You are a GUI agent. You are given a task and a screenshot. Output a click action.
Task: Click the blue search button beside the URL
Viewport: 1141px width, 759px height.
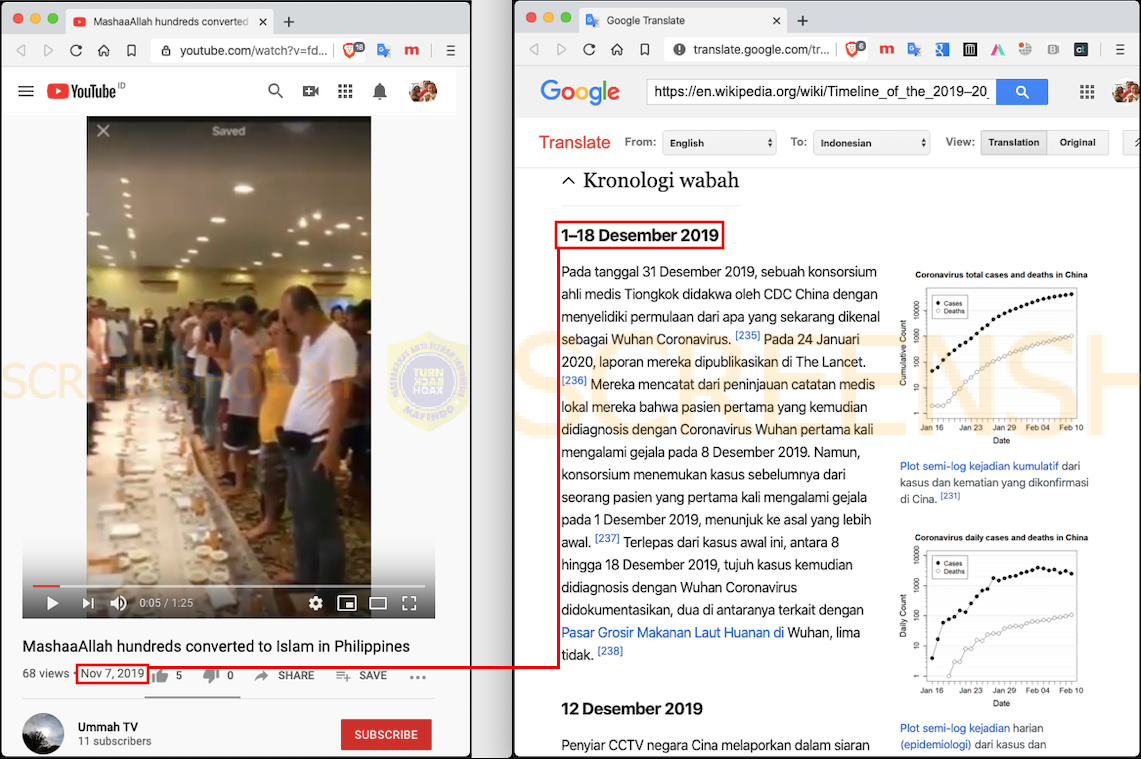1022,92
